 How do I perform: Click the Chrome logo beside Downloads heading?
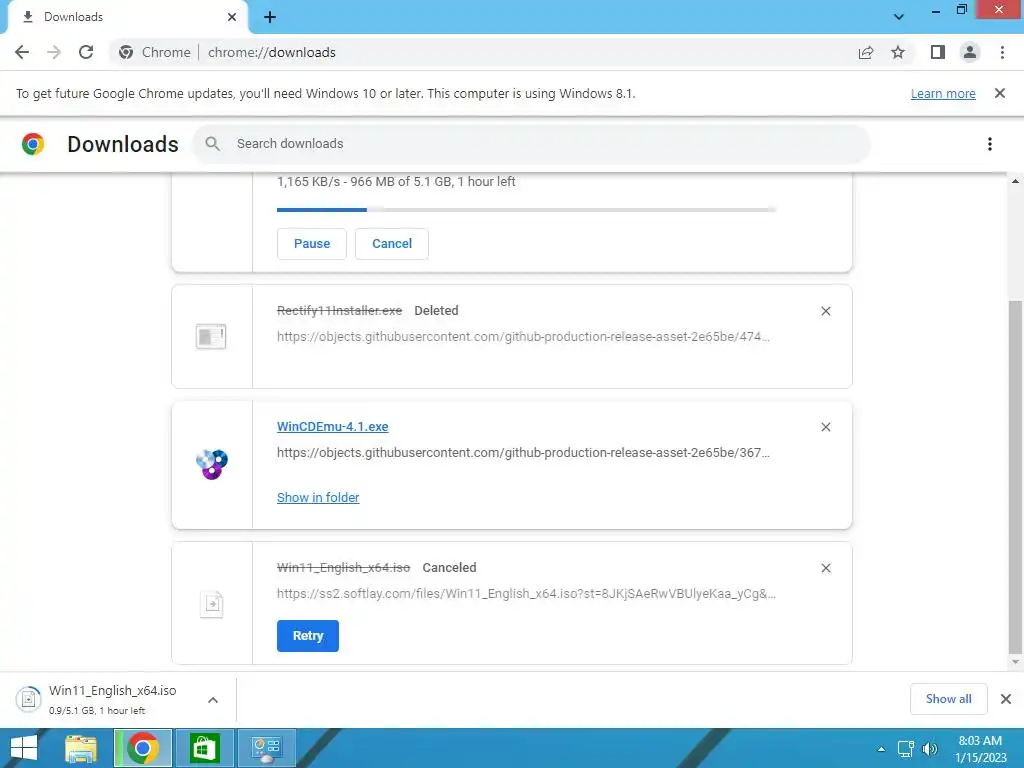(33, 144)
